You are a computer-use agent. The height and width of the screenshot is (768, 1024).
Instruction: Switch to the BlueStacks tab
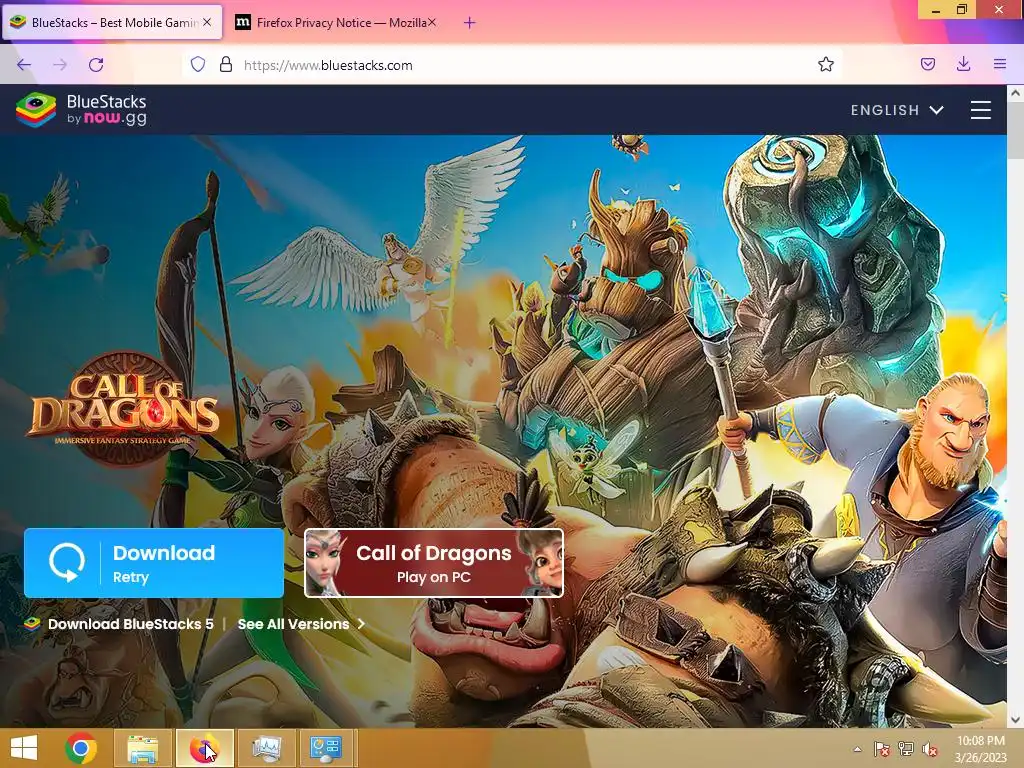112,22
